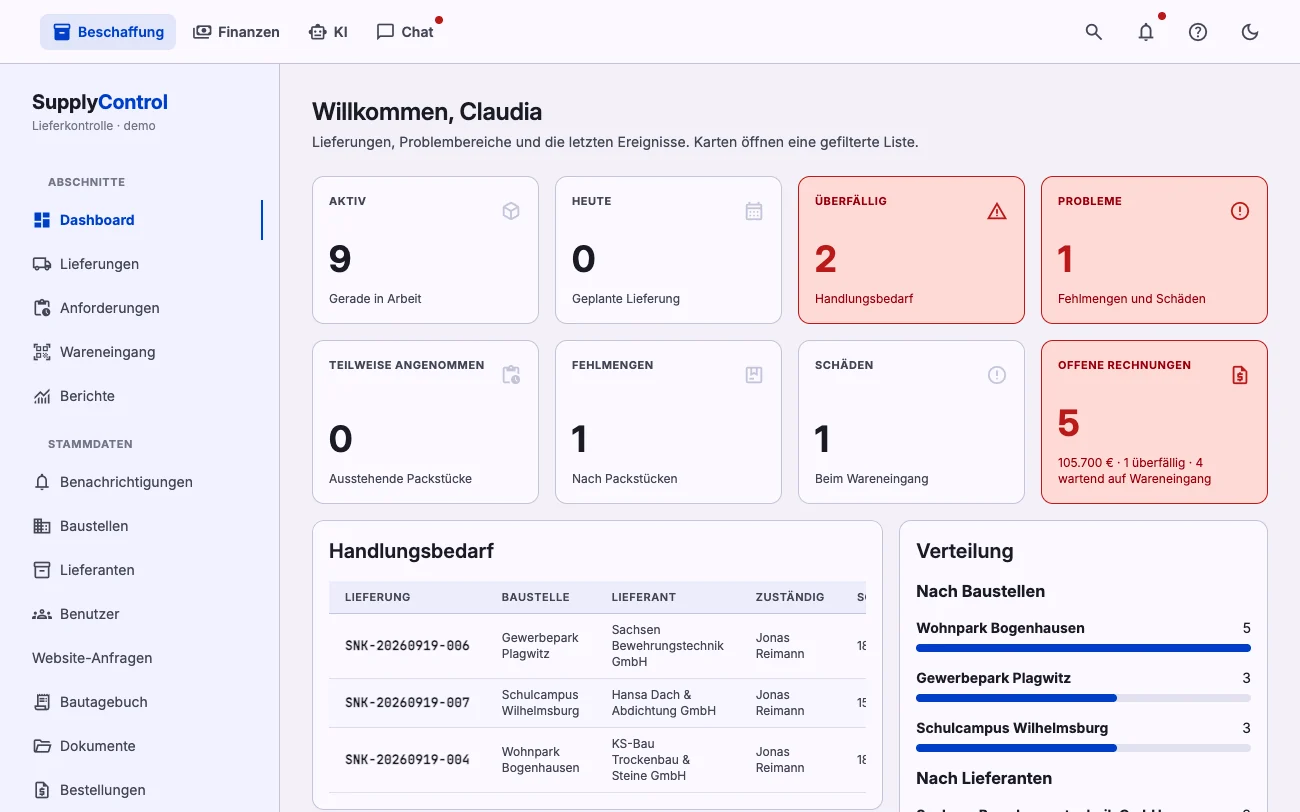Click the Zuständig column header
This screenshot has height=812, width=1300.
point(790,597)
